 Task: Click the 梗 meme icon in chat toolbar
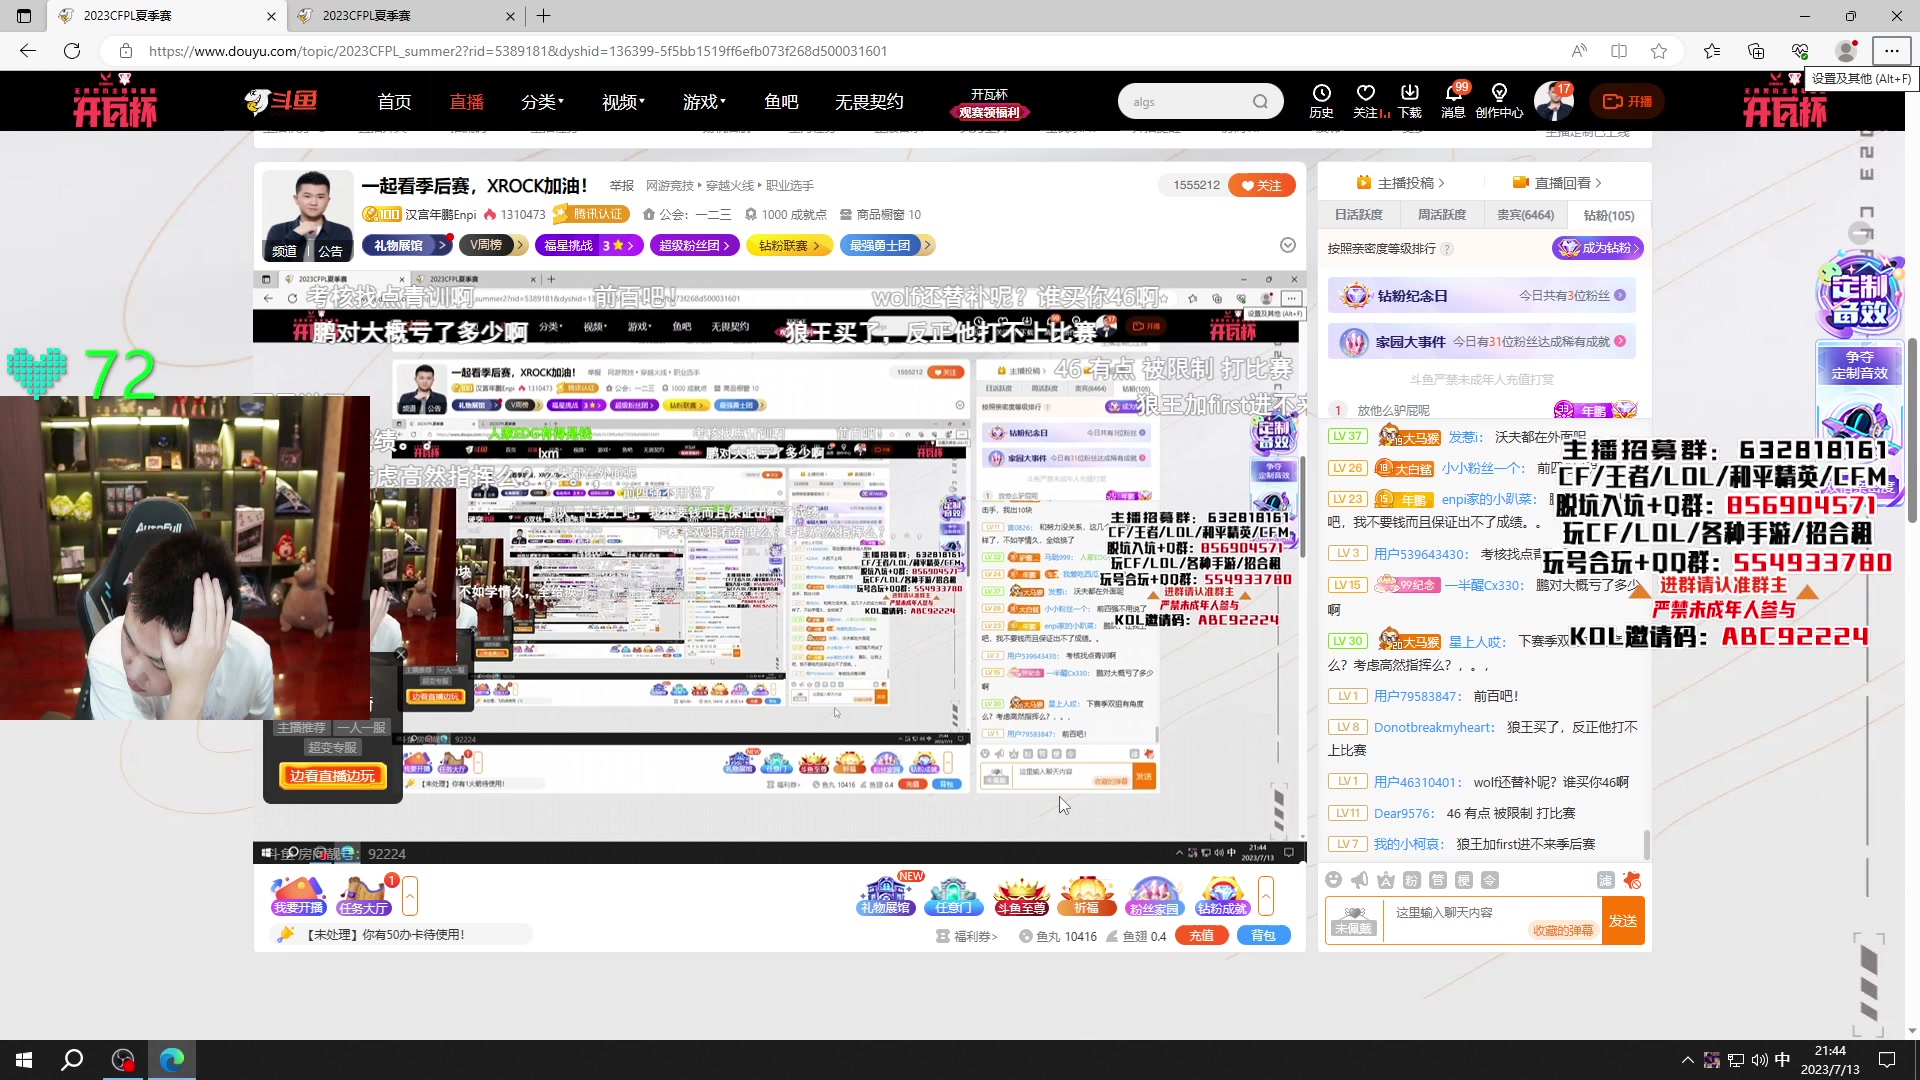pyautogui.click(x=1463, y=879)
